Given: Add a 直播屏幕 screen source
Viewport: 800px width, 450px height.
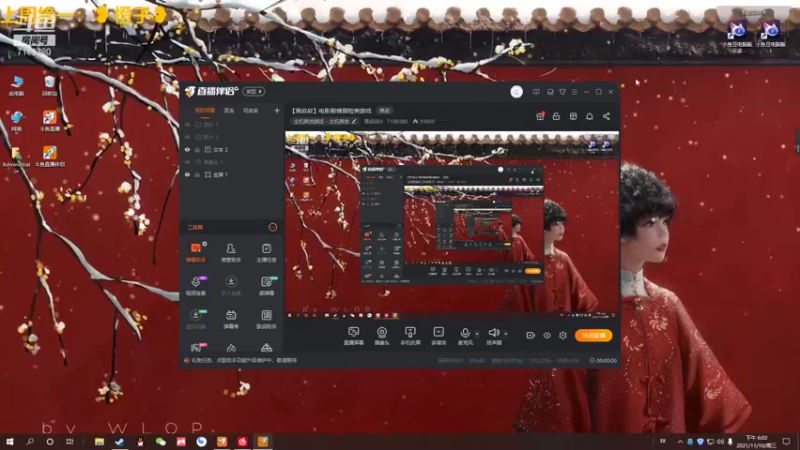Looking at the screenshot, I should pos(354,336).
